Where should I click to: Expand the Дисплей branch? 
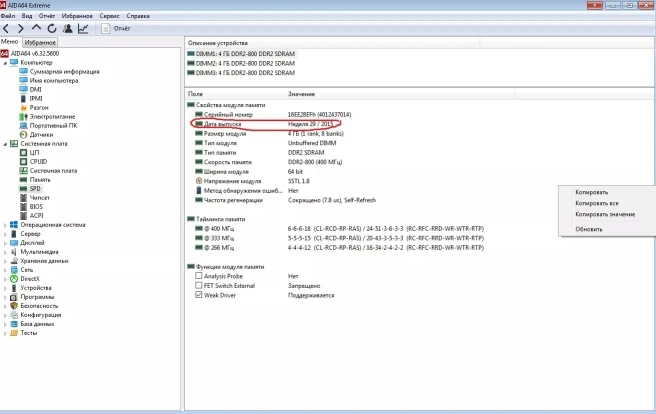5,243
